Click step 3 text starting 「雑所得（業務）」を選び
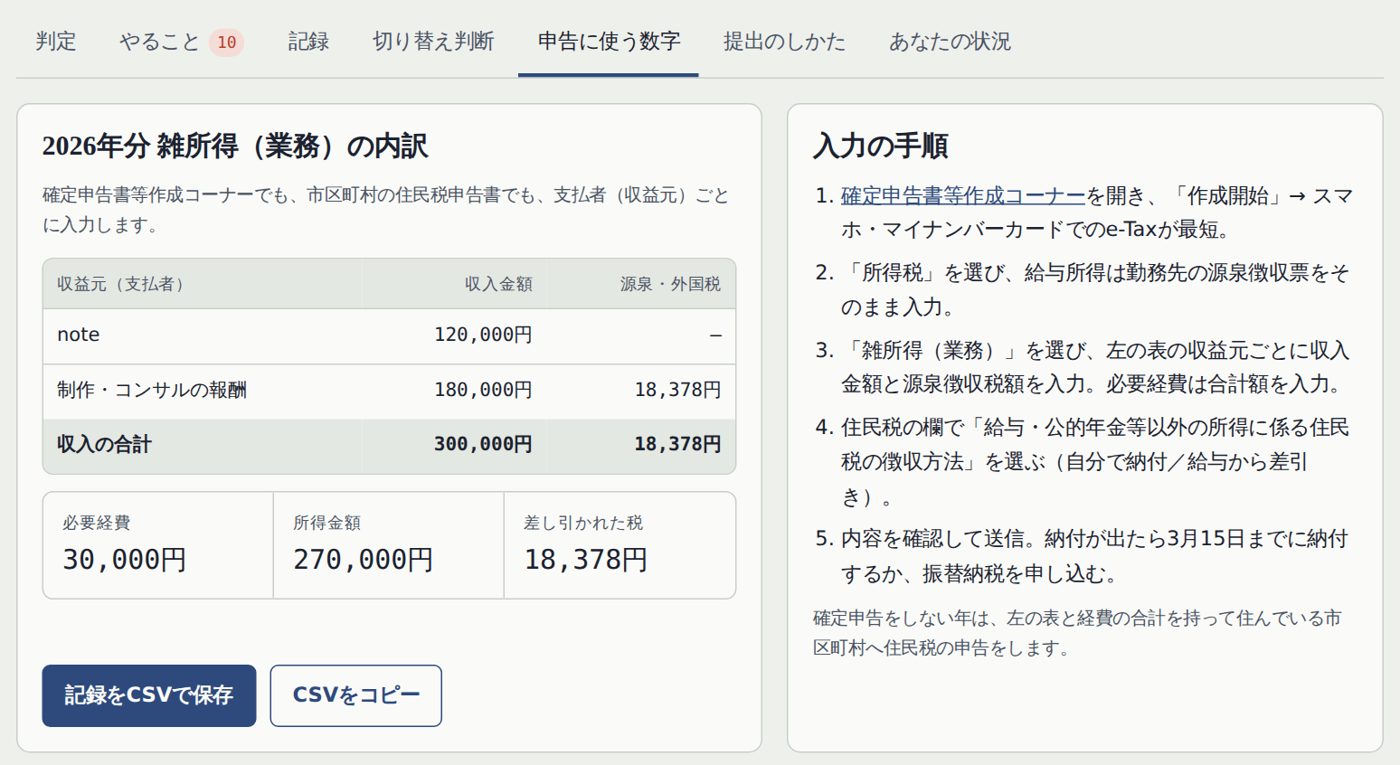Viewport: 1400px width, 765px height. (1095, 367)
